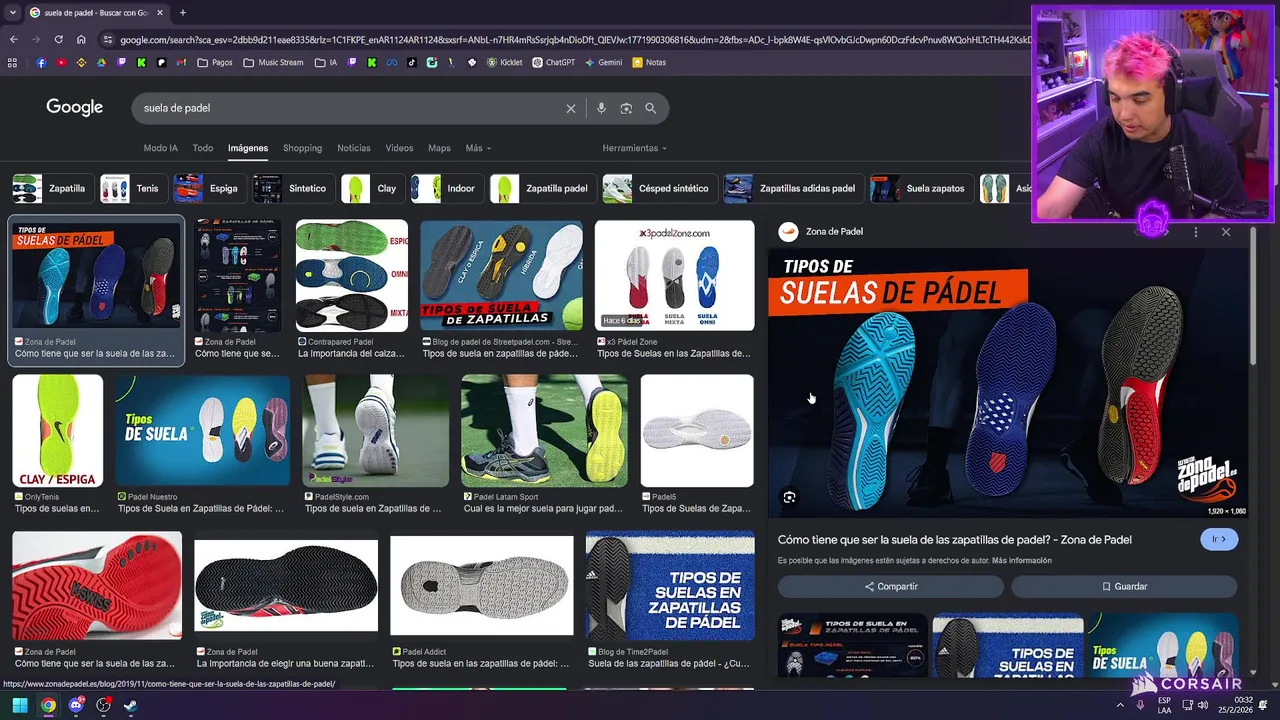The width and height of the screenshot is (1280, 720).
Task: Click the Ir button in preview panel
Action: pyautogui.click(x=1219, y=539)
